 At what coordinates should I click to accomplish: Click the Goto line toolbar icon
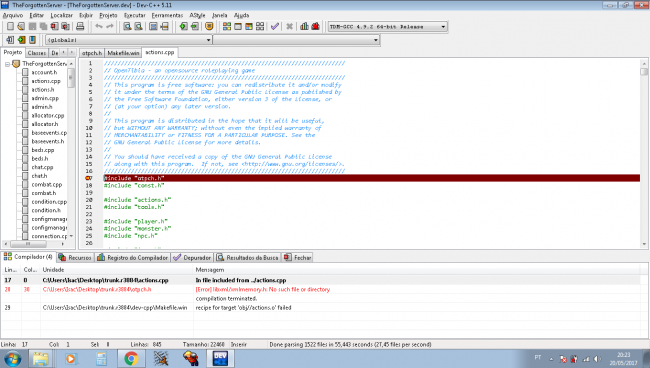pyautogui.click(x=164, y=26)
